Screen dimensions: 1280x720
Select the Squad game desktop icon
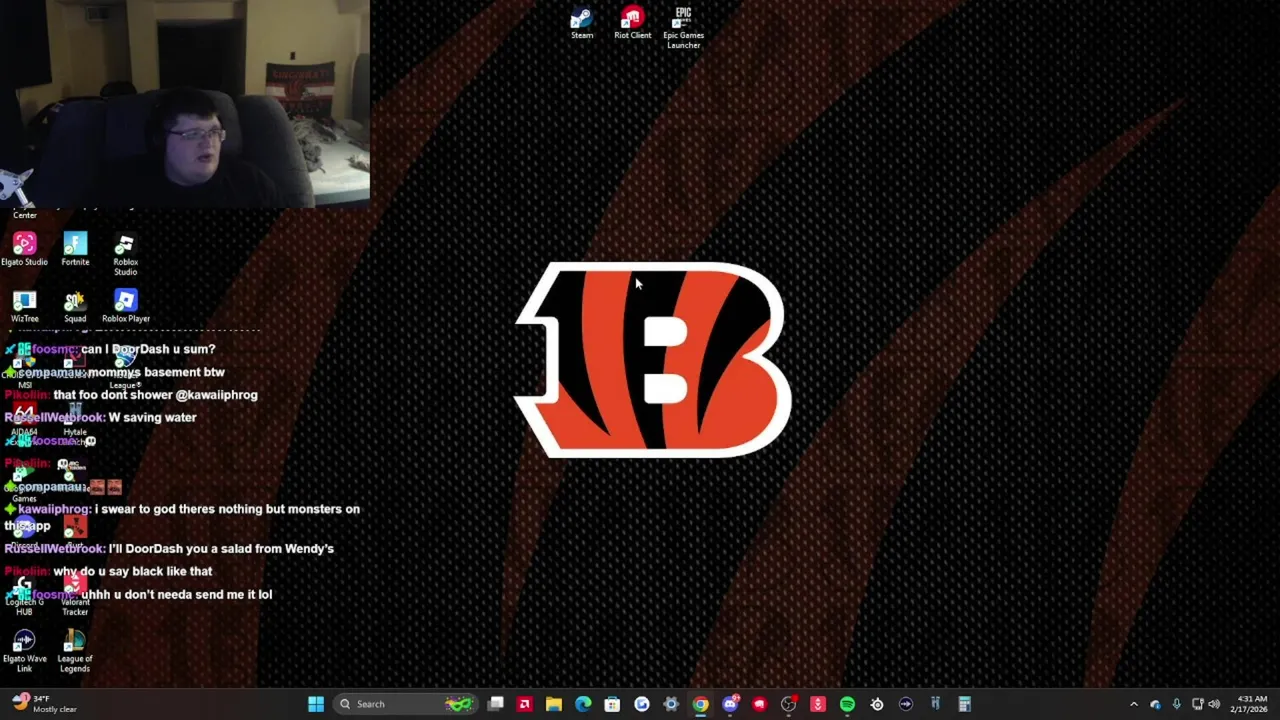75,307
